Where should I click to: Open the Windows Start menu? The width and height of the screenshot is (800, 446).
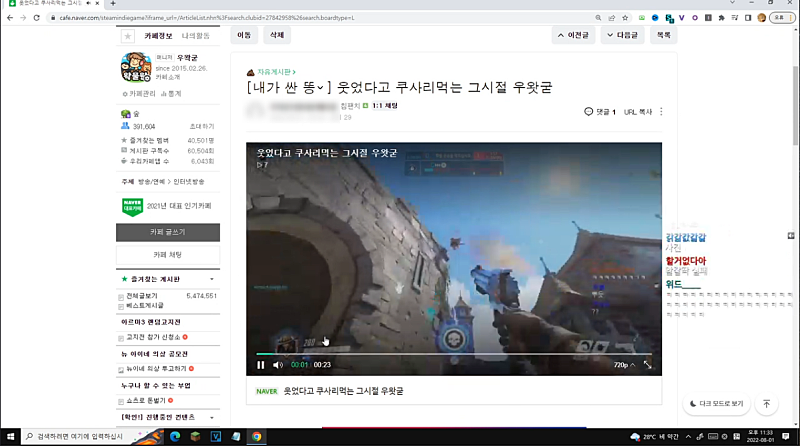(10, 436)
